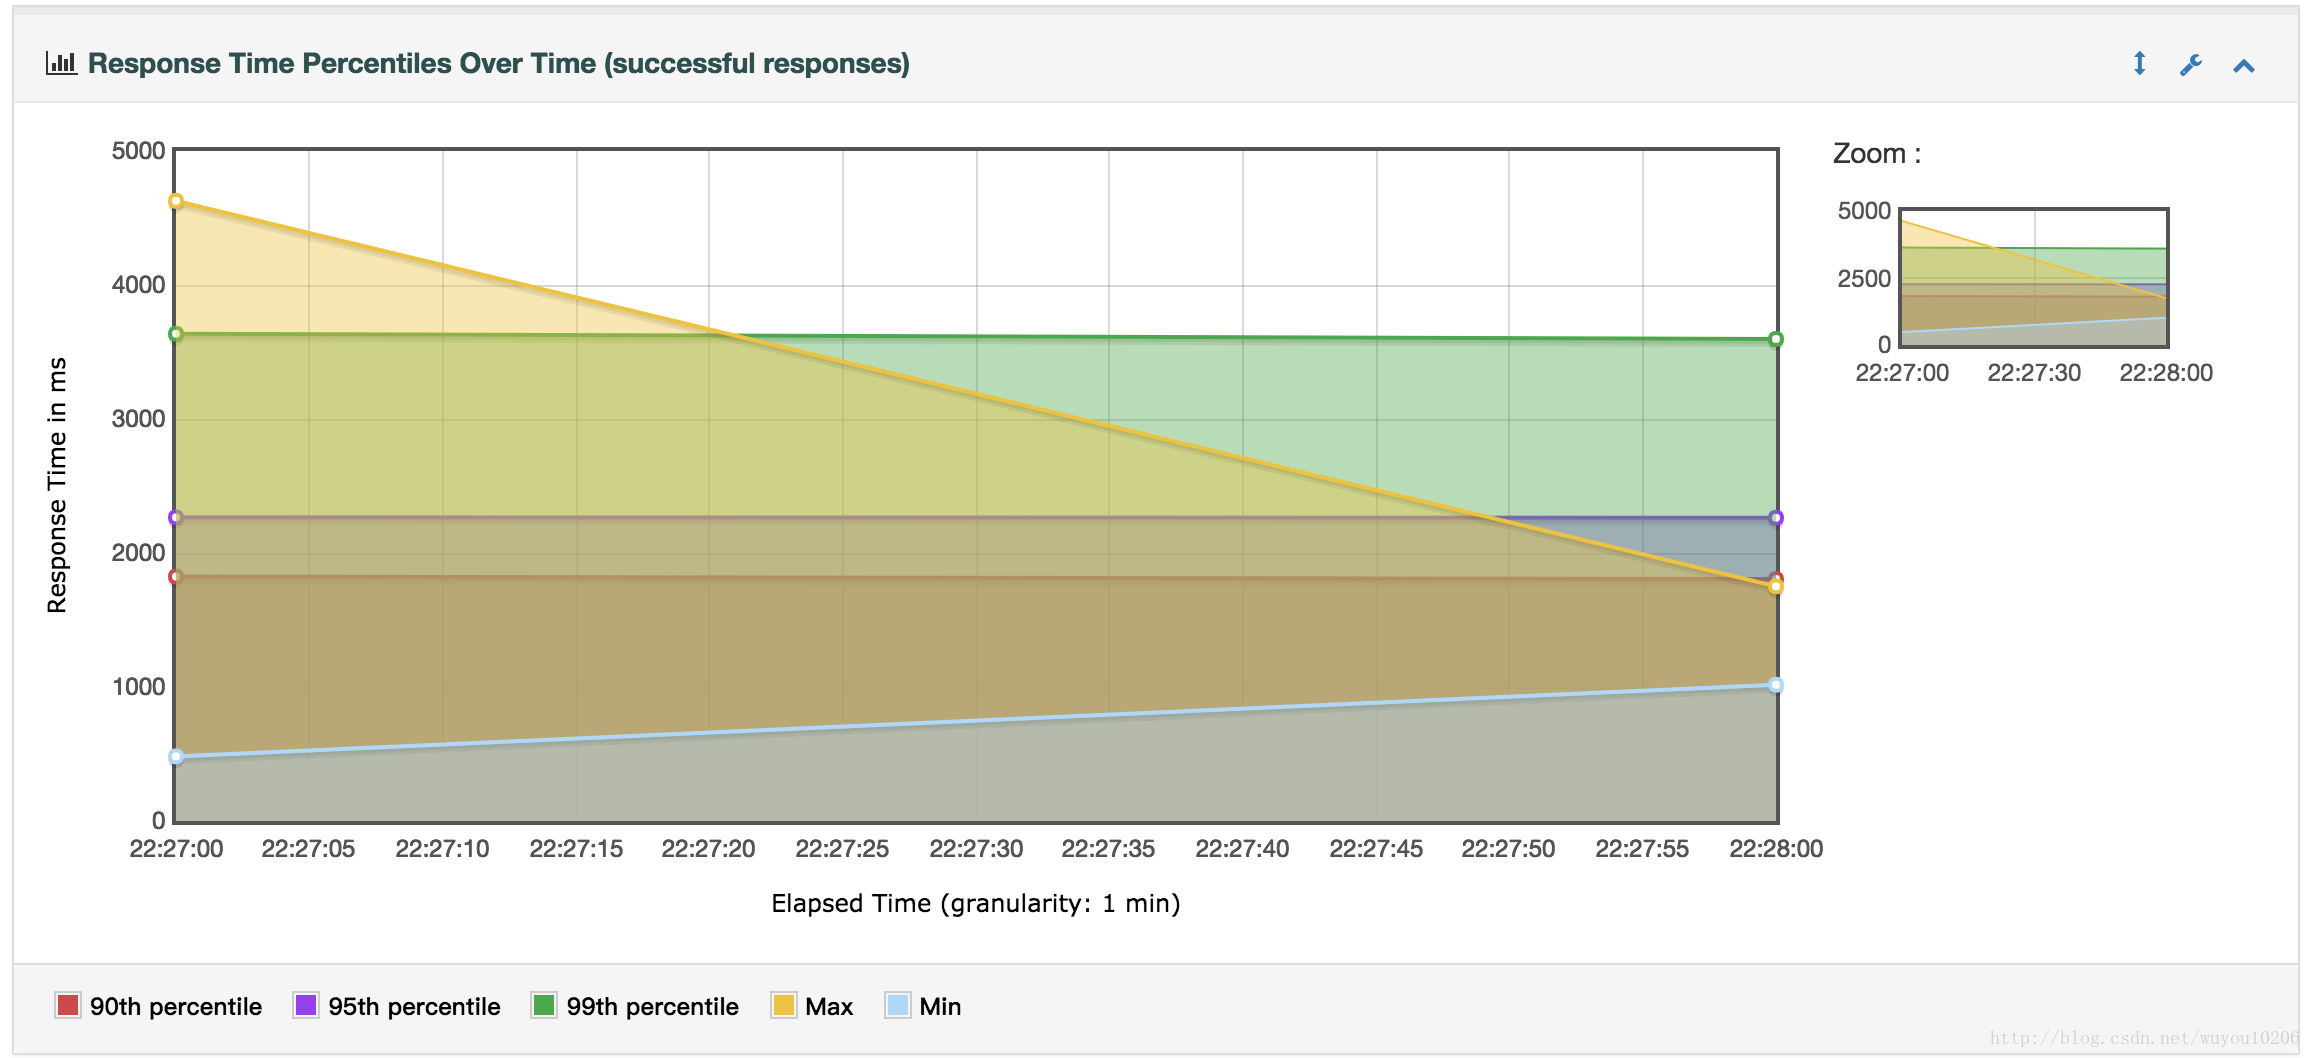Click the Zoom : label

[x=1877, y=154]
